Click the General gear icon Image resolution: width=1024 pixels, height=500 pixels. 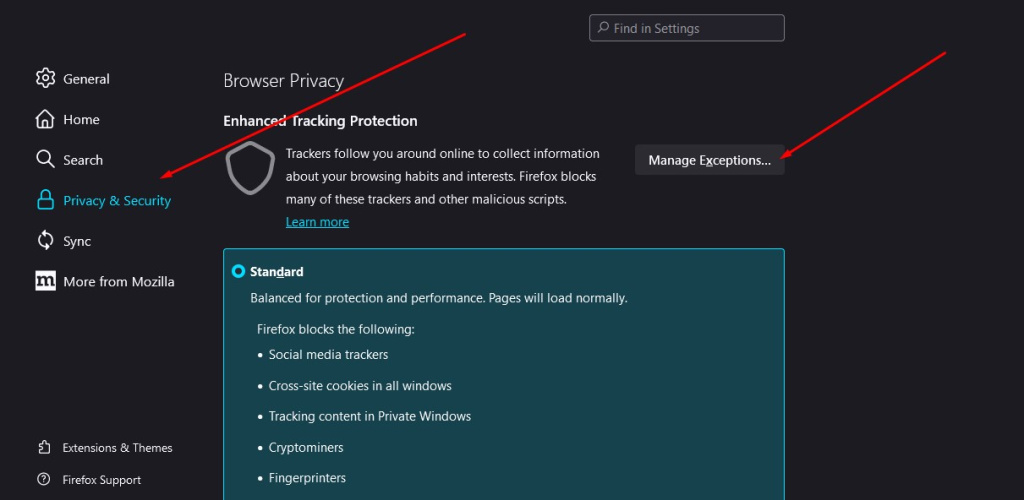[x=45, y=78]
